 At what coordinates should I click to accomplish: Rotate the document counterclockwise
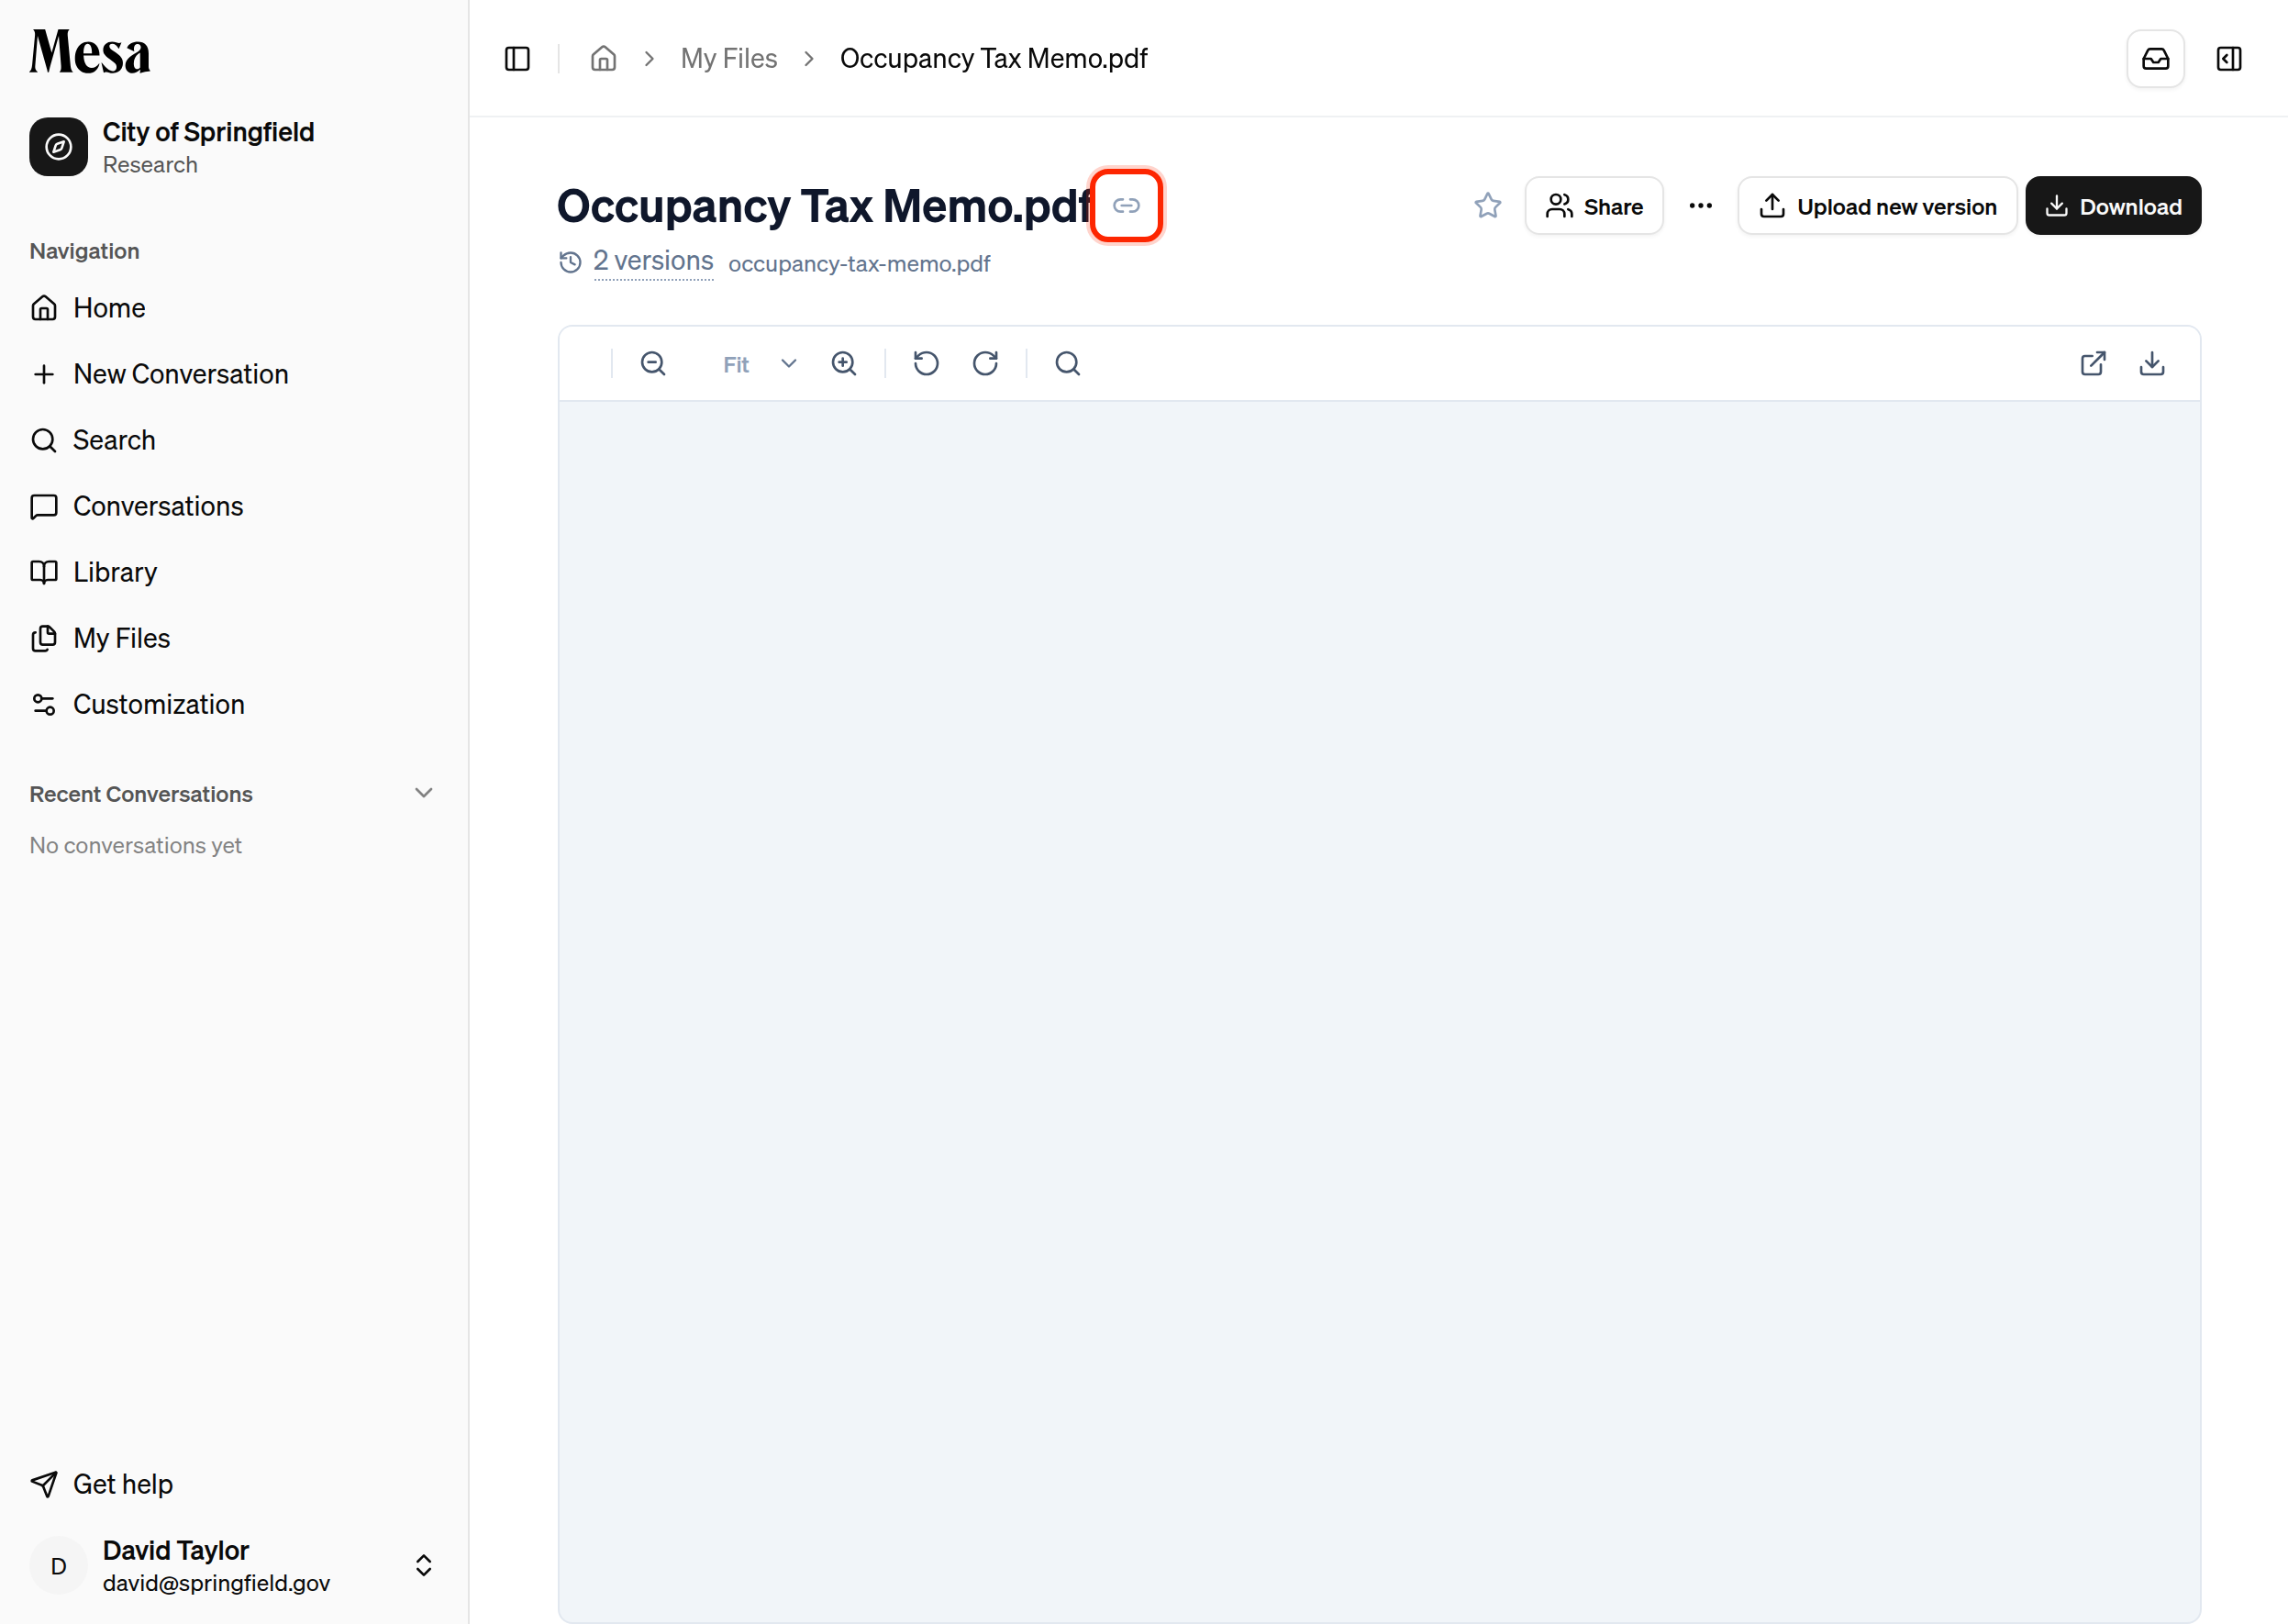(x=926, y=364)
